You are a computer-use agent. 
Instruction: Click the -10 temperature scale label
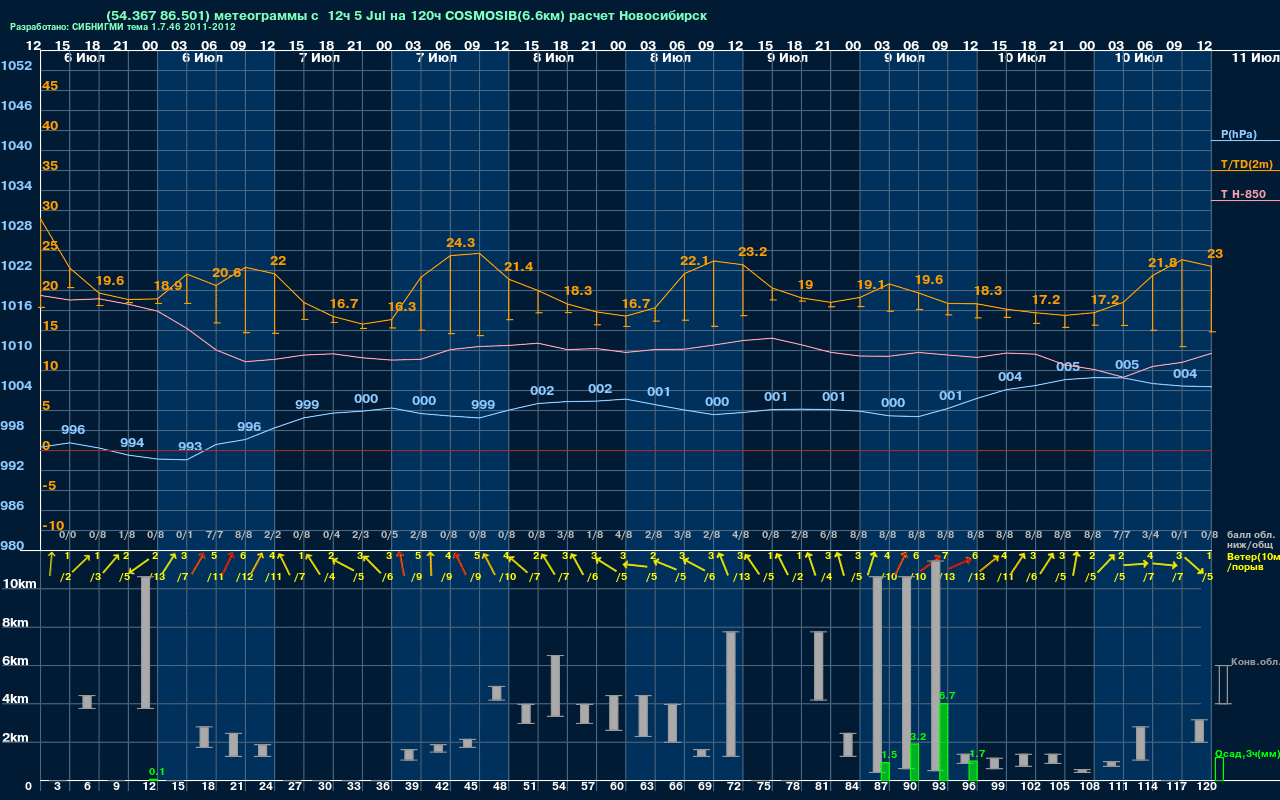(53, 526)
